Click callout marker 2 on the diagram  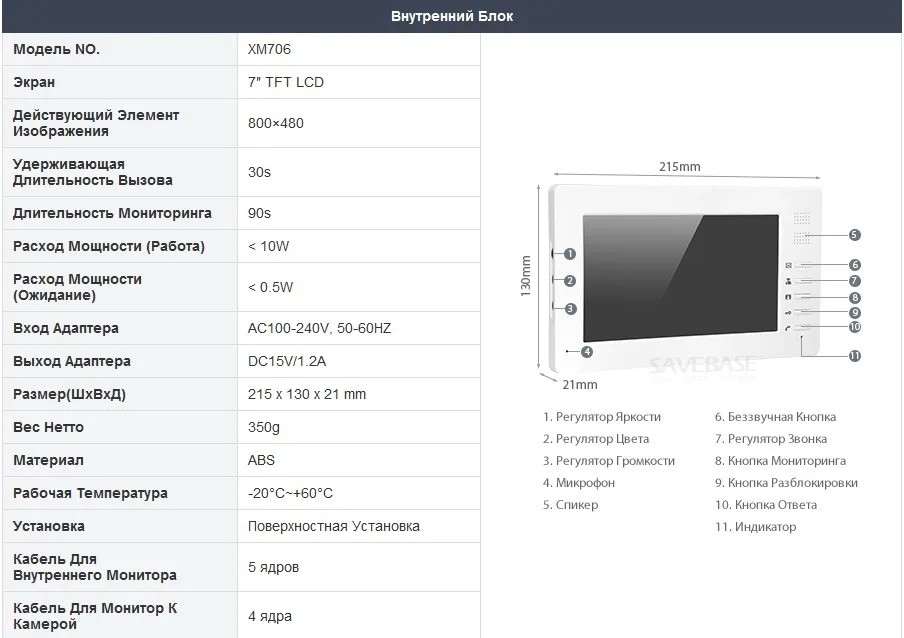(x=570, y=281)
